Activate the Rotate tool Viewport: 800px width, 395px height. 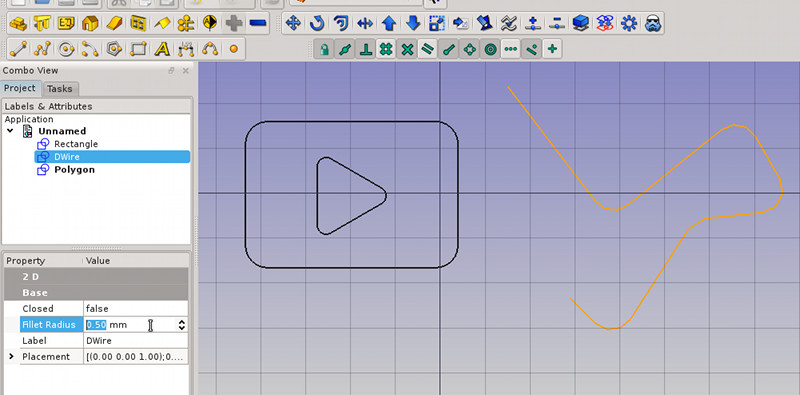(317, 23)
